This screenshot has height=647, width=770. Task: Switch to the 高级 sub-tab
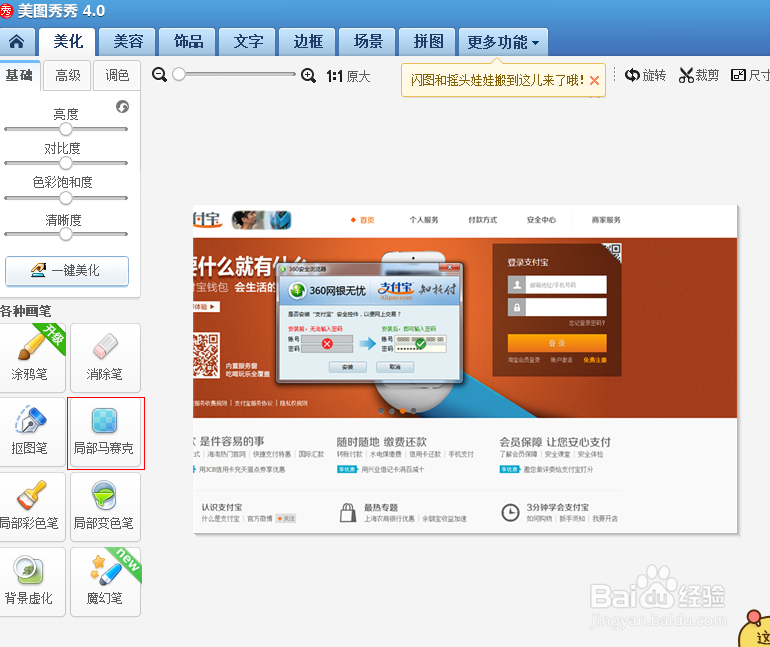[67, 75]
